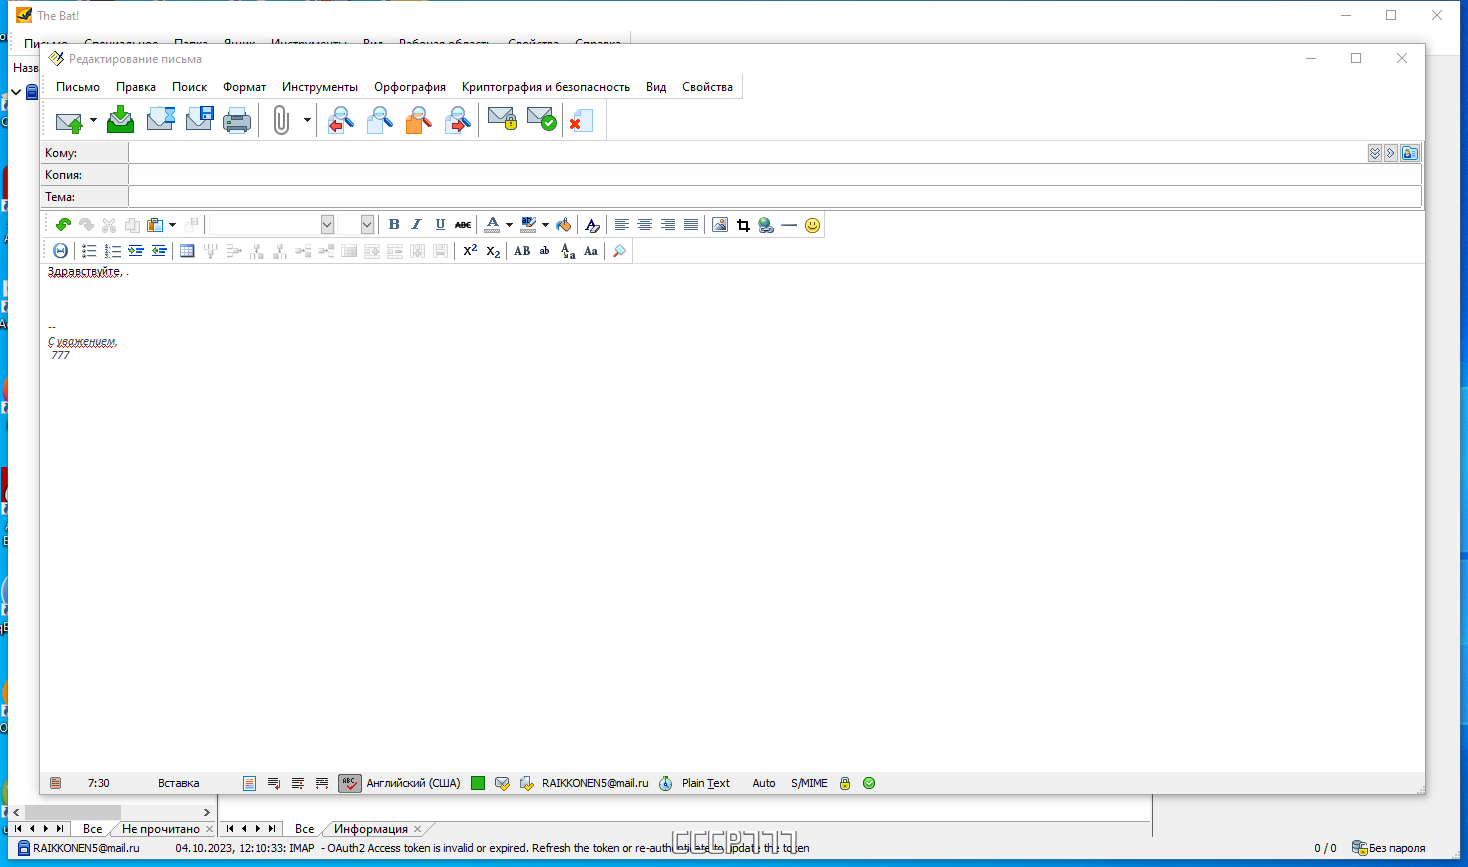Save message to disk floppy icon
Screen dimensions: 1468x867
[x=199, y=121]
